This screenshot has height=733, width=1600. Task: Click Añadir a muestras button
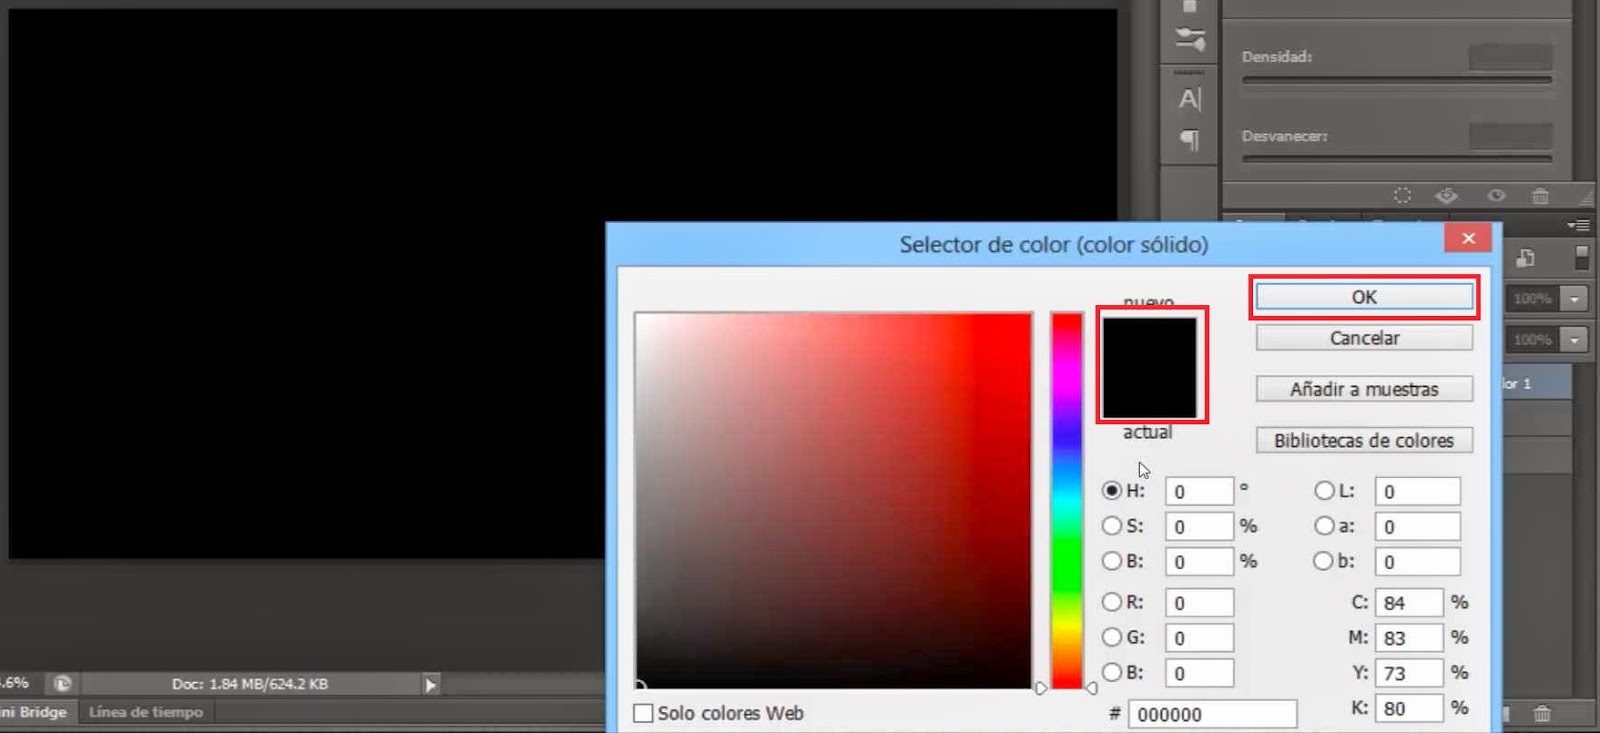click(1364, 389)
